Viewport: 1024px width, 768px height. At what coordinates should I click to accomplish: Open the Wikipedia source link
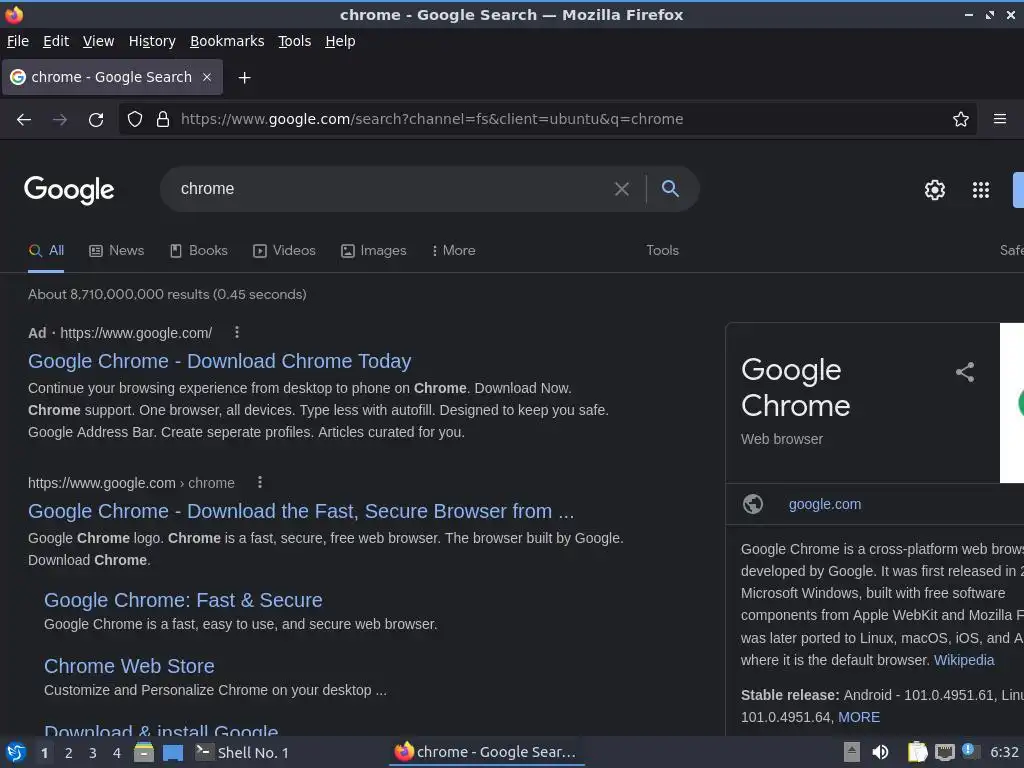[964, 660]
